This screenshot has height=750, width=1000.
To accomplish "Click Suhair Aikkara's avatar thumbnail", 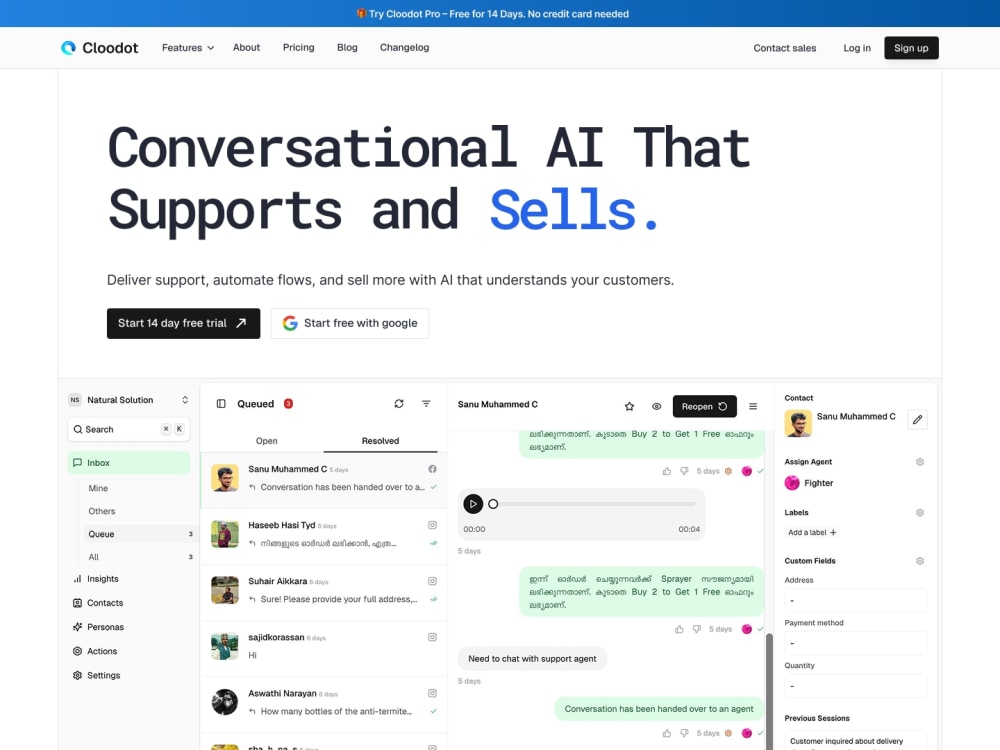I will pyautogui.click(x=224, y=590).
